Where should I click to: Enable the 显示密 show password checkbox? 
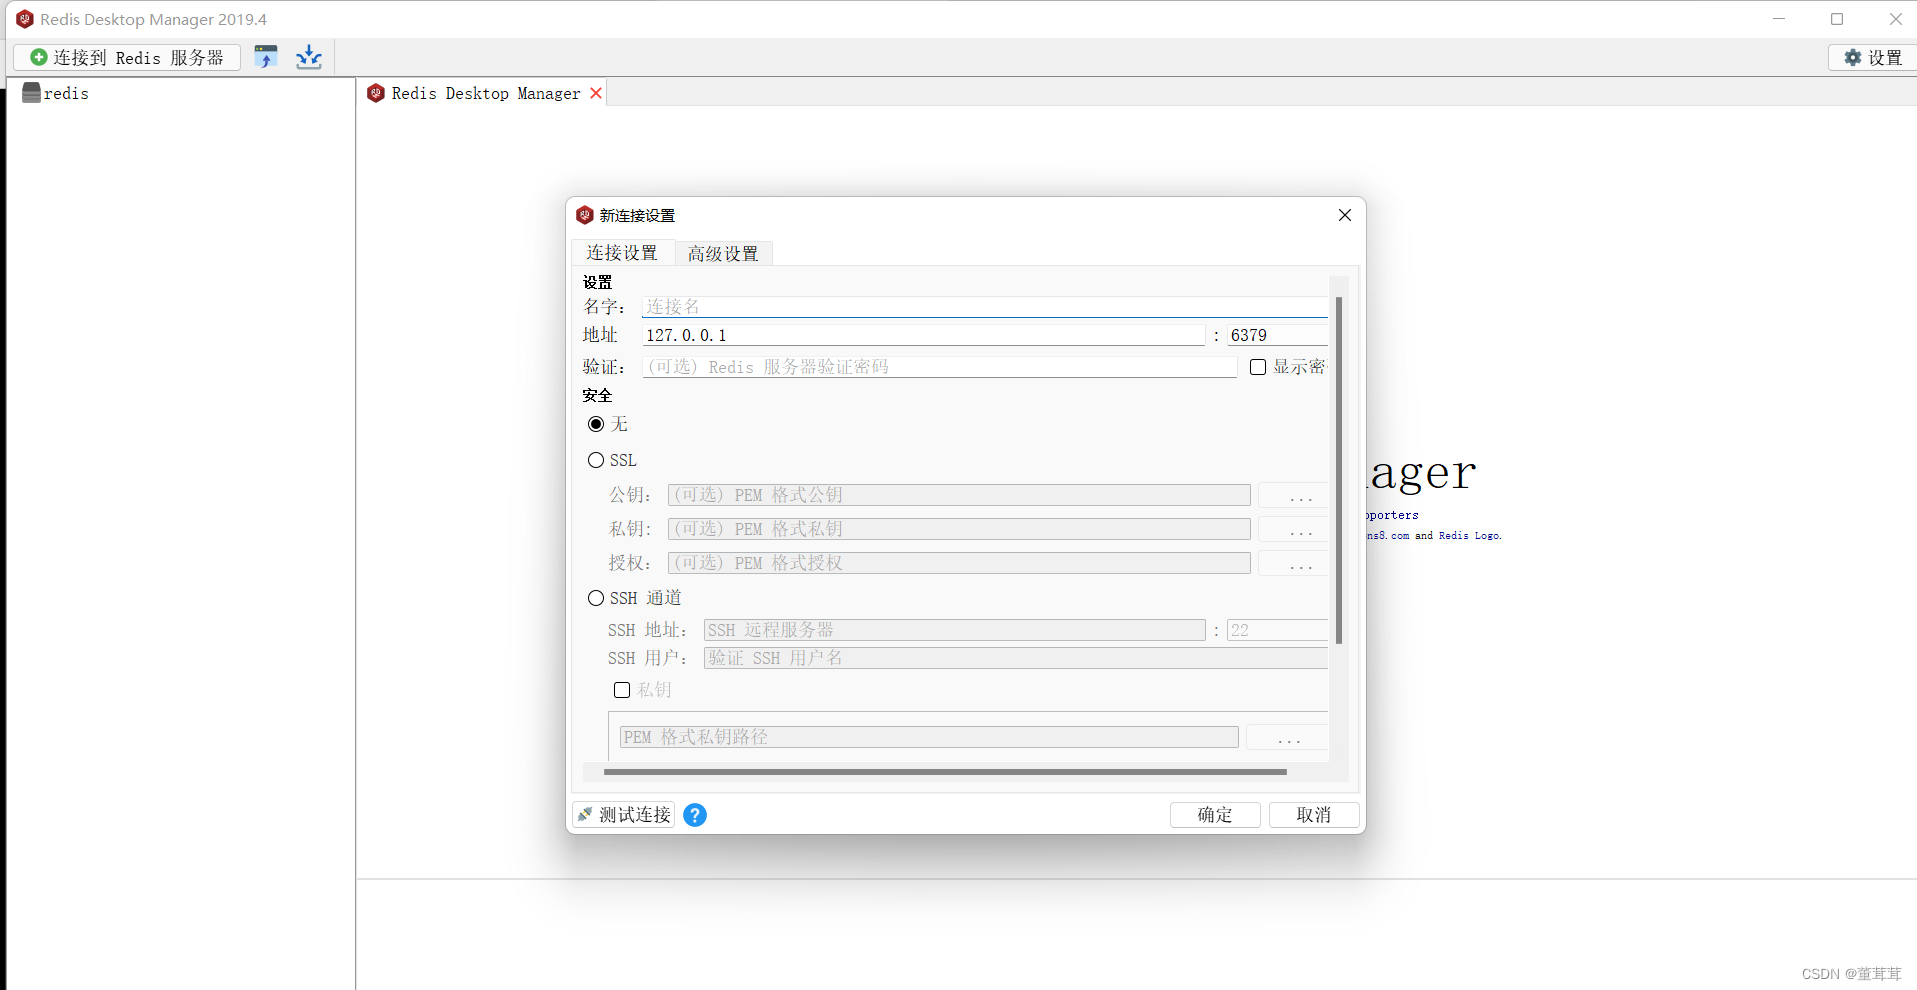[1258, 367]
